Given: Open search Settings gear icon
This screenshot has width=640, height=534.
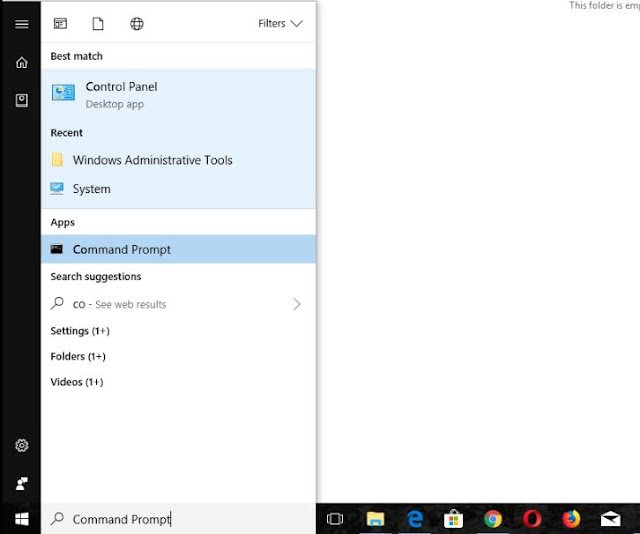Looking at the screenshot, I should click(x=22, y=445).
